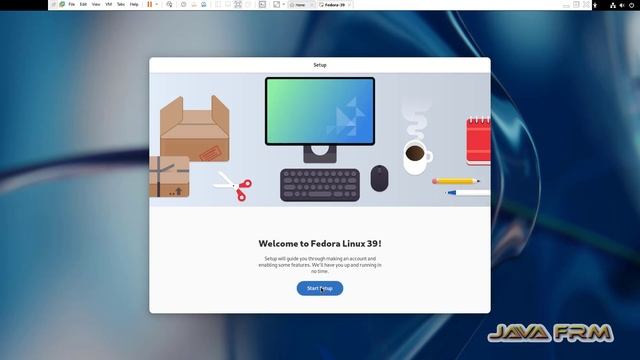Click the Send Ctrl+Alt+Del toolbar icon
The width and height of the screenshot is (640, 360).
169,4
